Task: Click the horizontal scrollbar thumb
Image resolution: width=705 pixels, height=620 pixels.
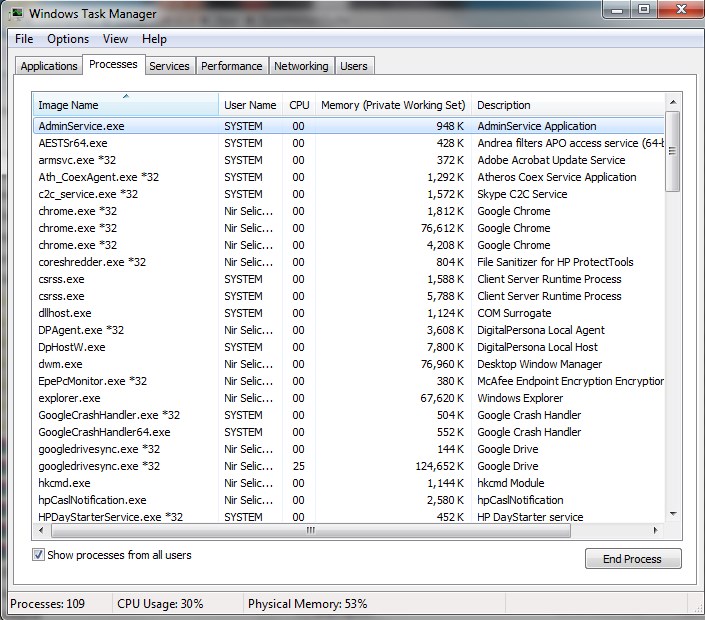Action: tap(311, 530)
